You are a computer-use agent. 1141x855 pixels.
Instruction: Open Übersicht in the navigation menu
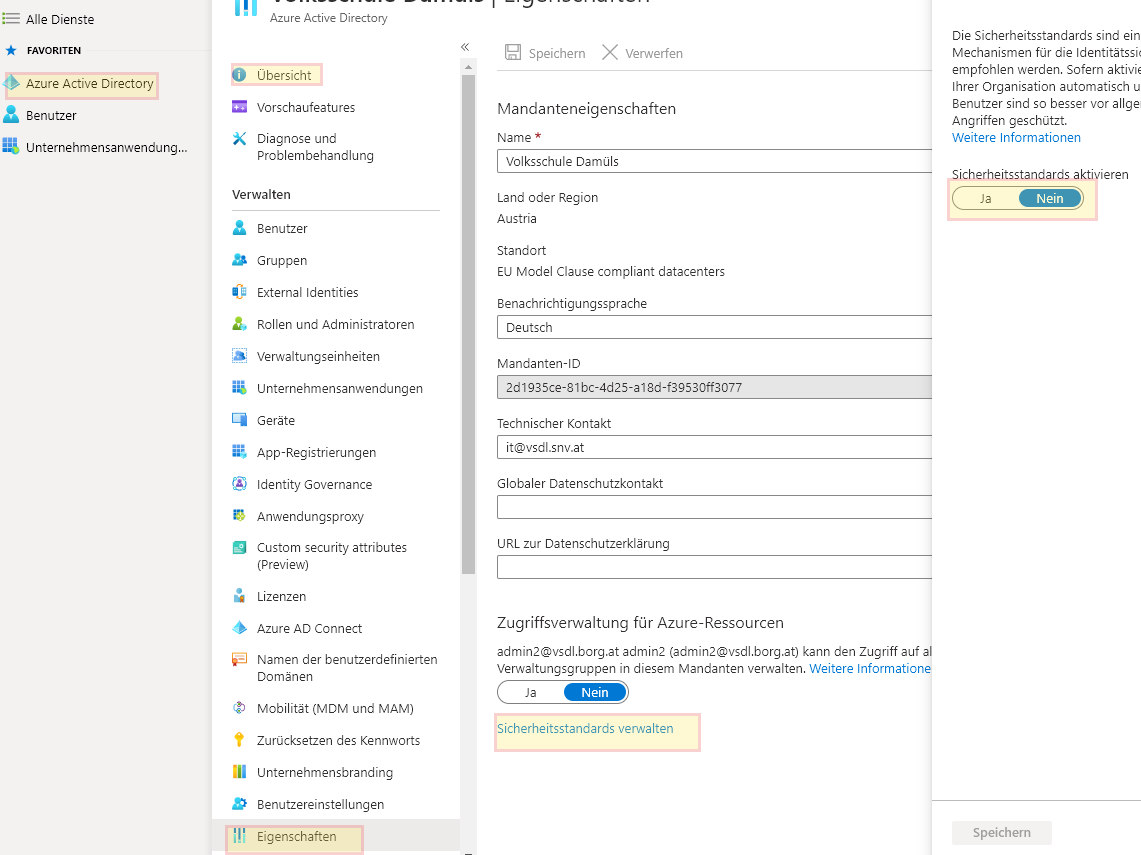284,75
